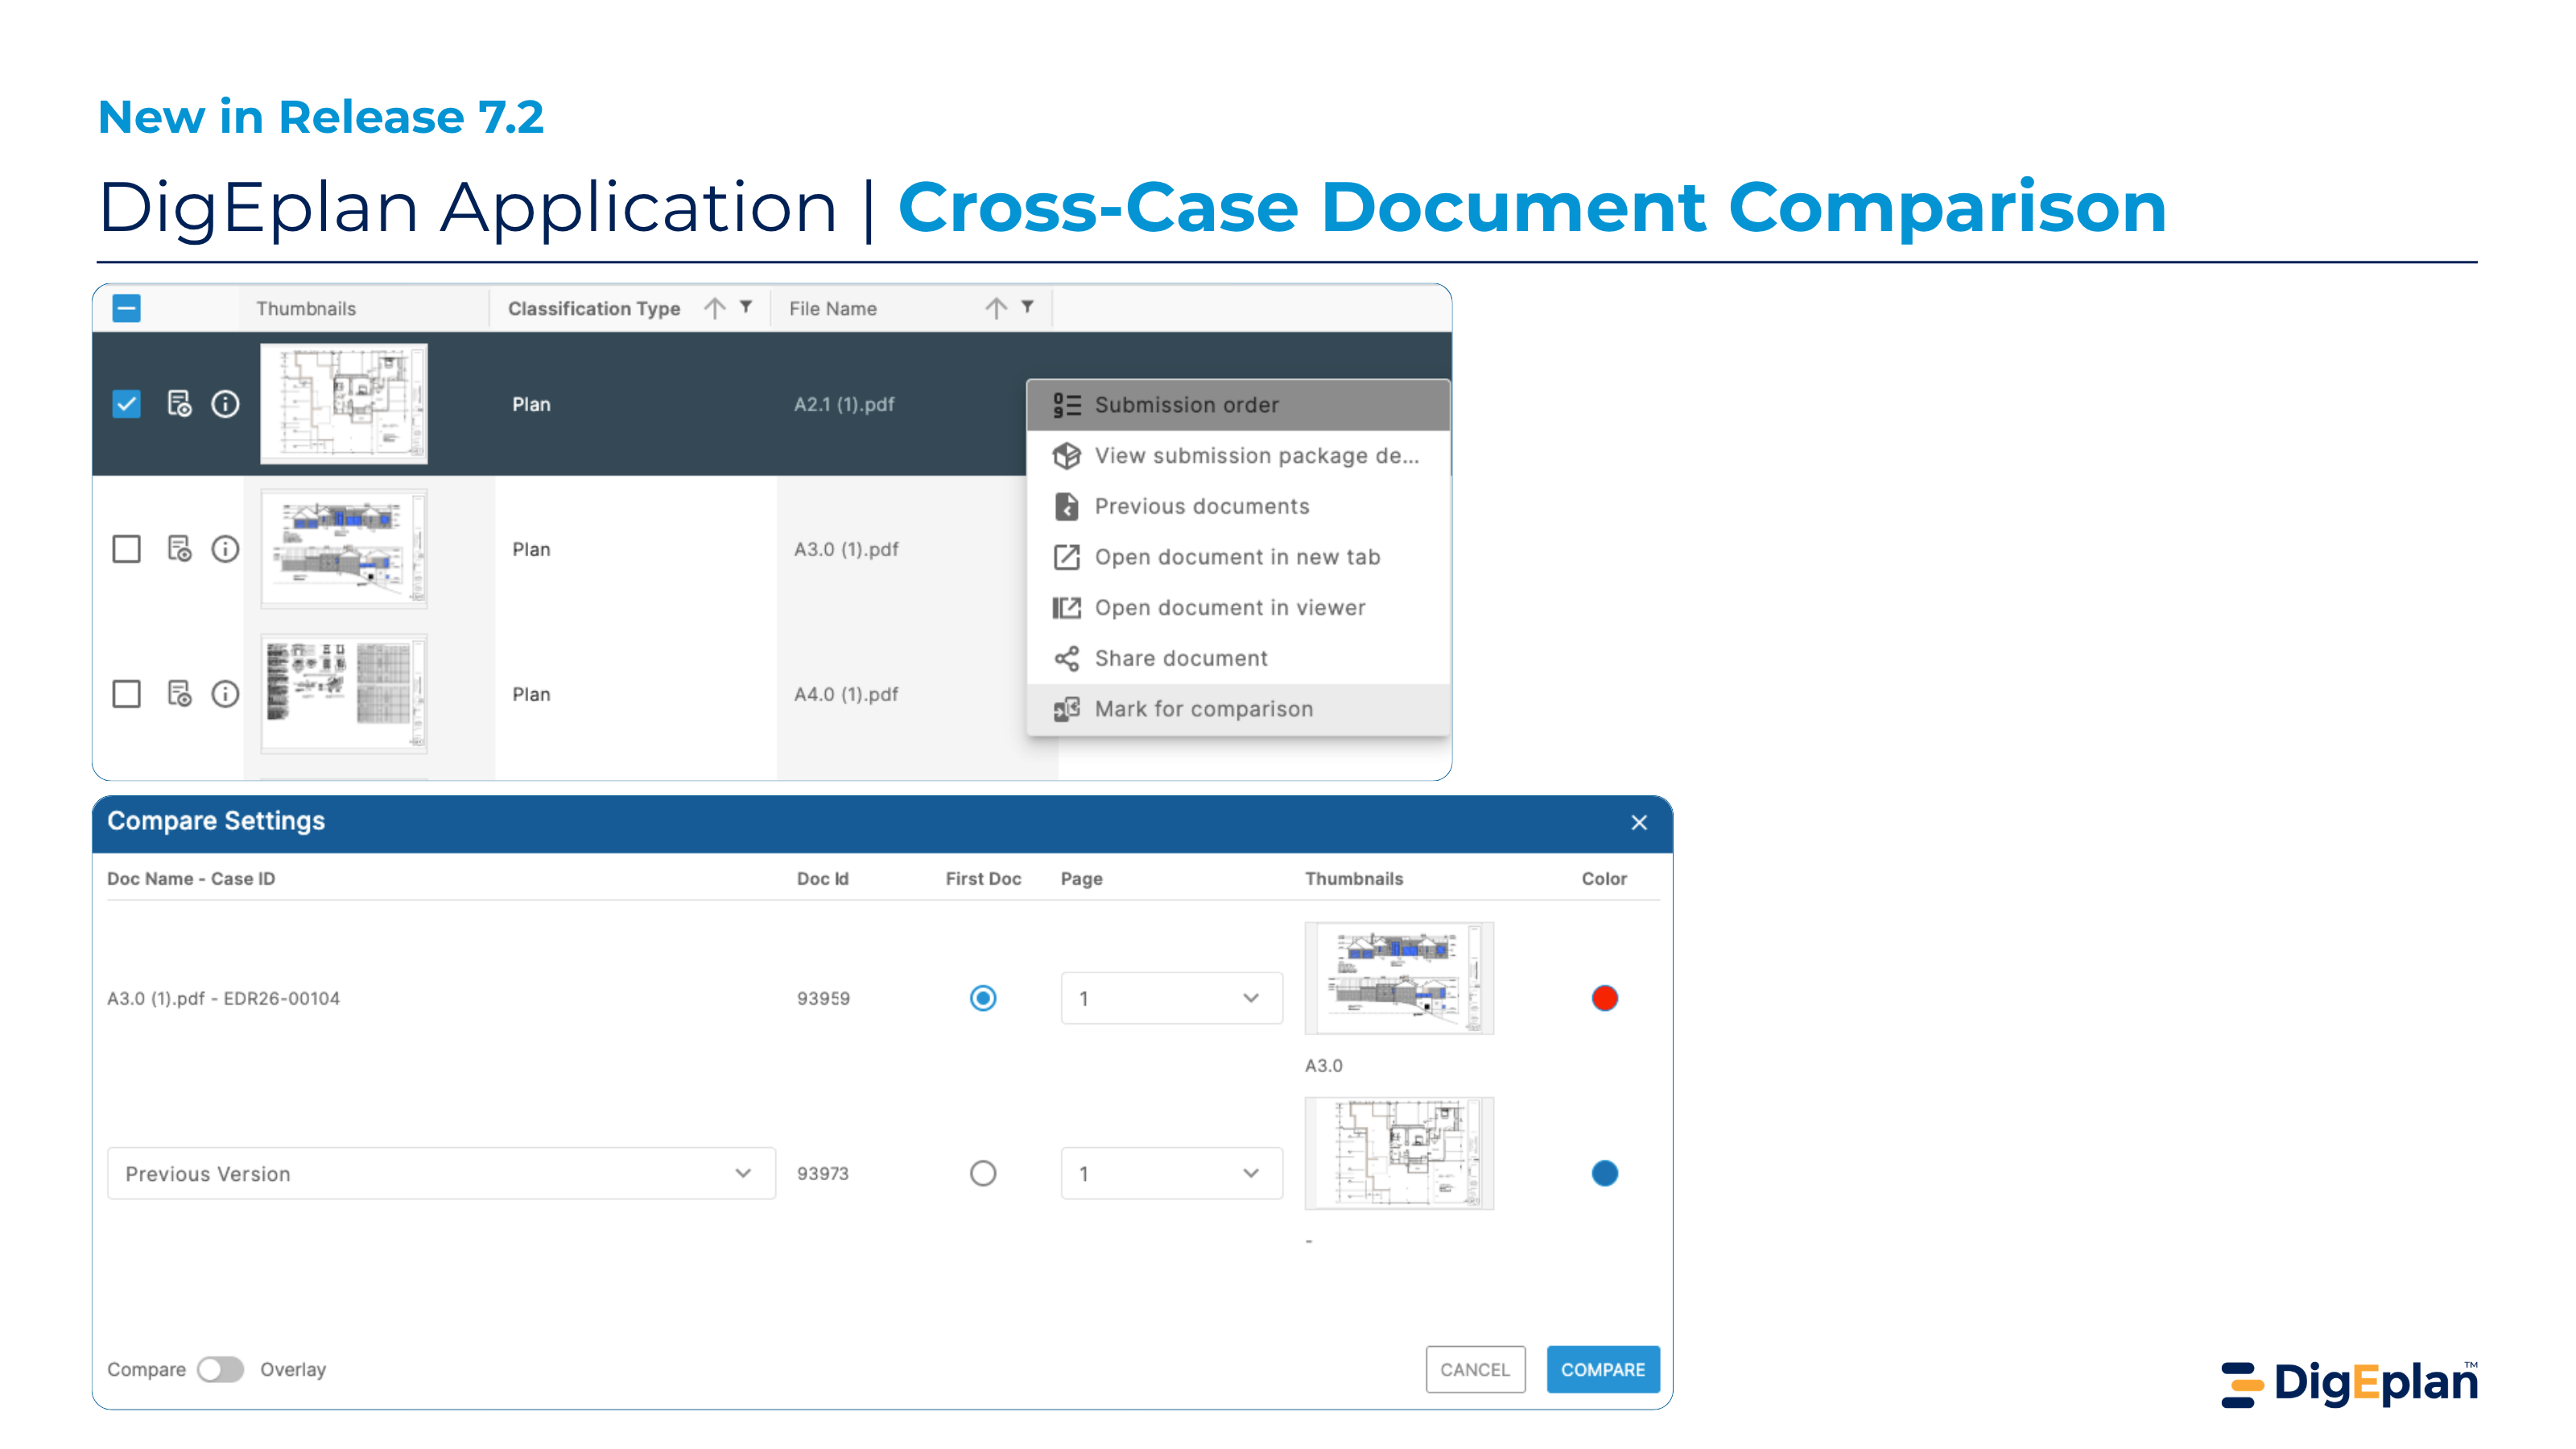The image size is (2576, 1449).
Task: Click the file name A4.0 (1).pdf
Action: click(846, 695)
